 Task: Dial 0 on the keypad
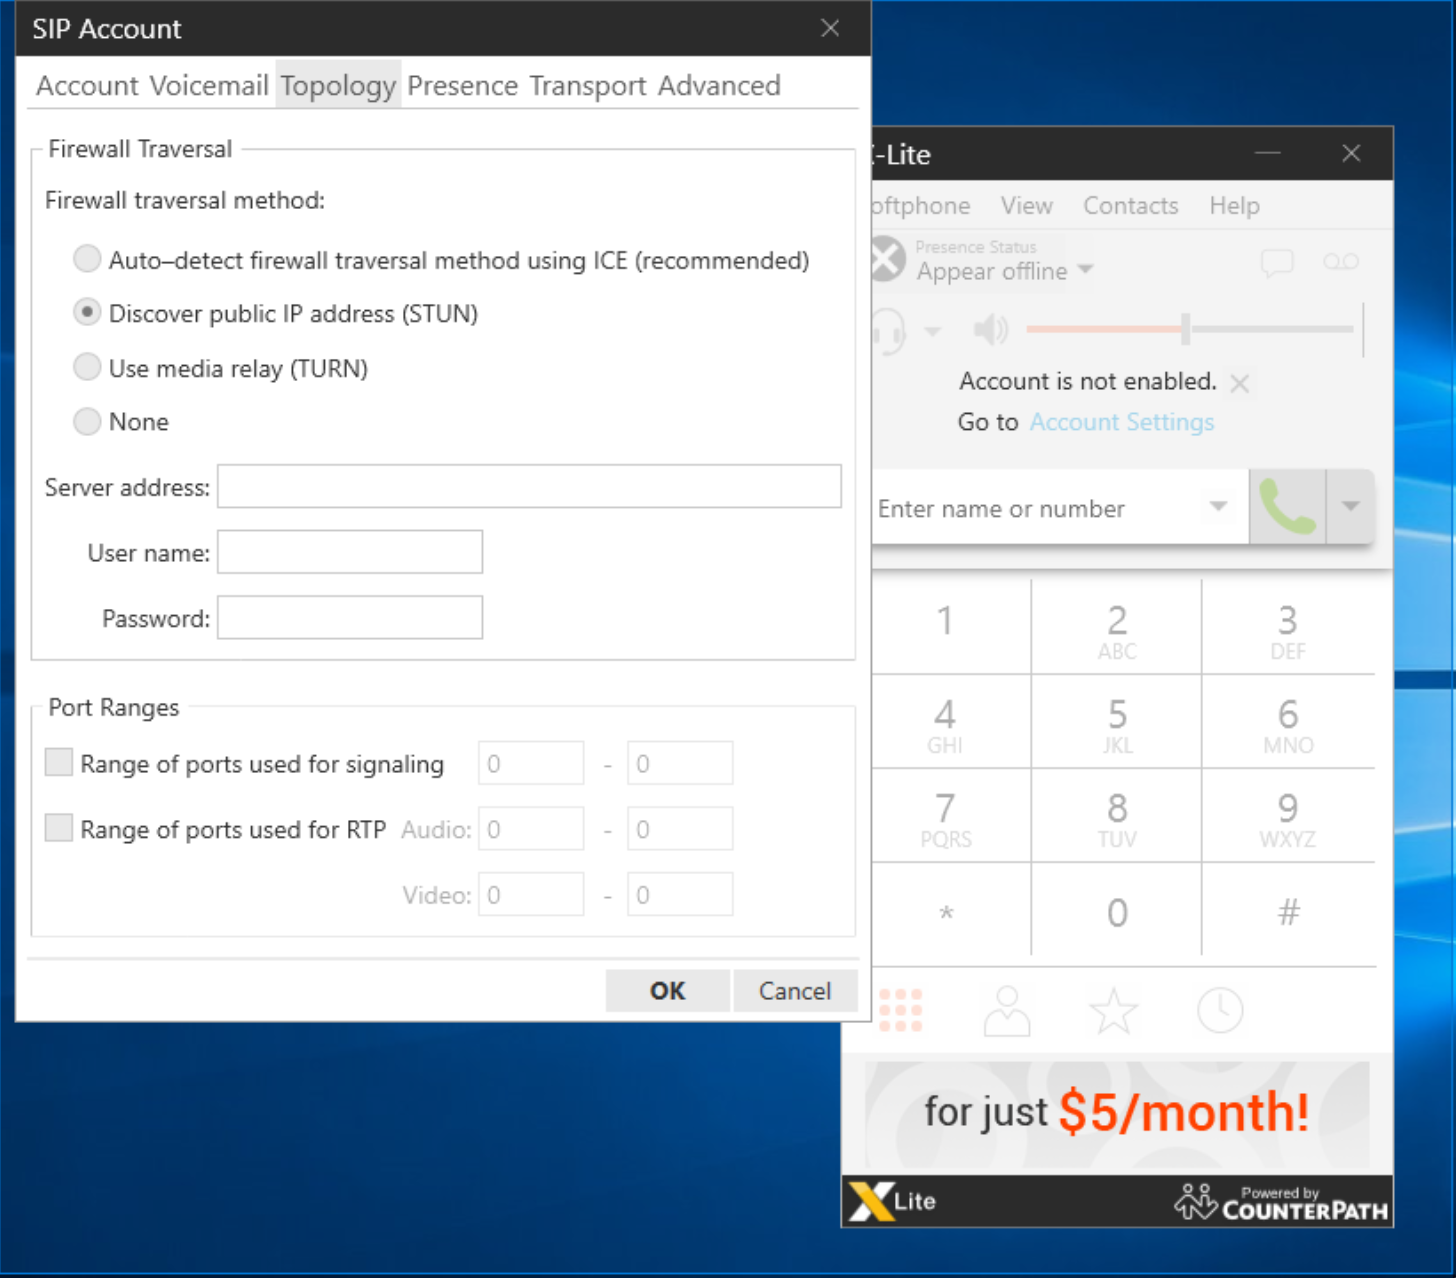click(x=1117, y=910)
